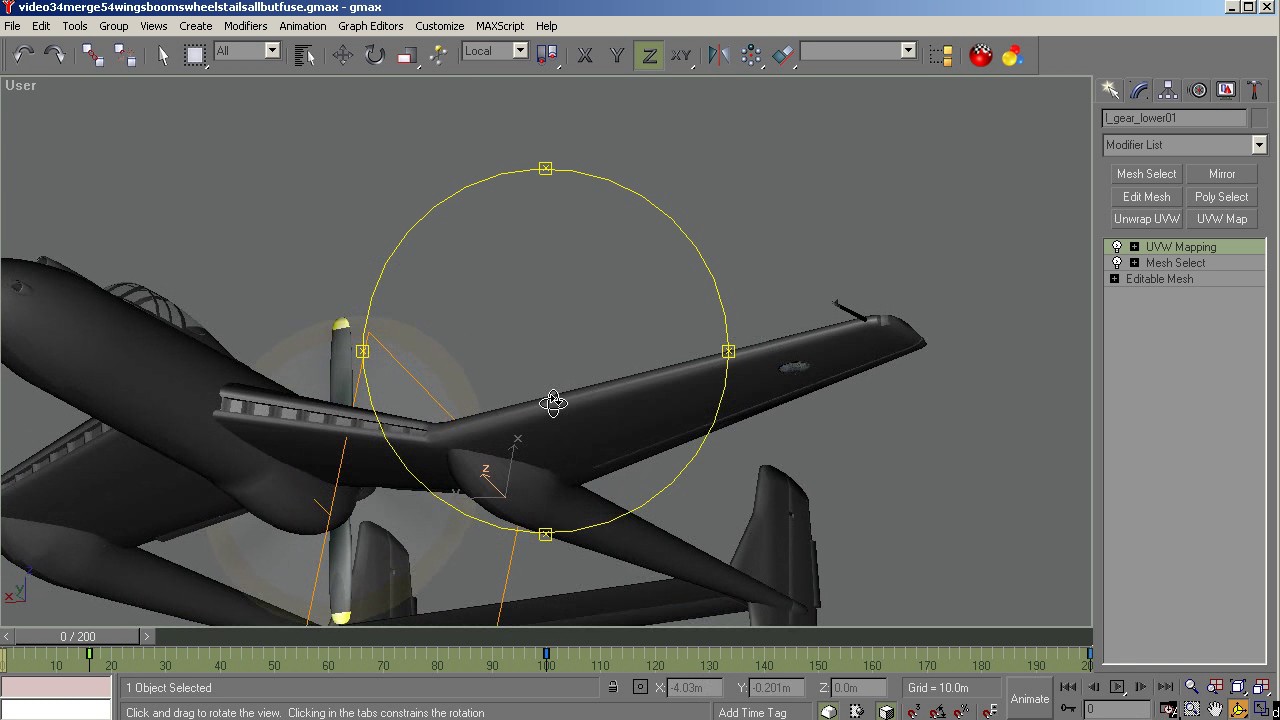Image resolution: width=1280 pixels, height=720 pixels.
Task: Restrict transforms to the XY plane
Action: tap(681, 55)
